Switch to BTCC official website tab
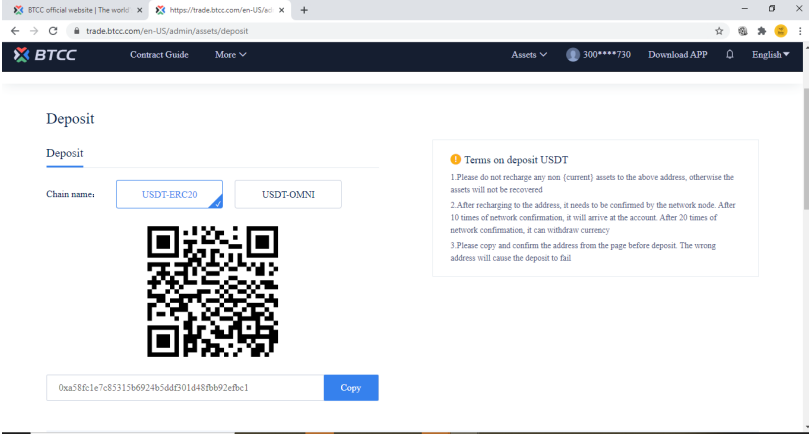This screenshot has width=809, height=434. click(77, 10)
